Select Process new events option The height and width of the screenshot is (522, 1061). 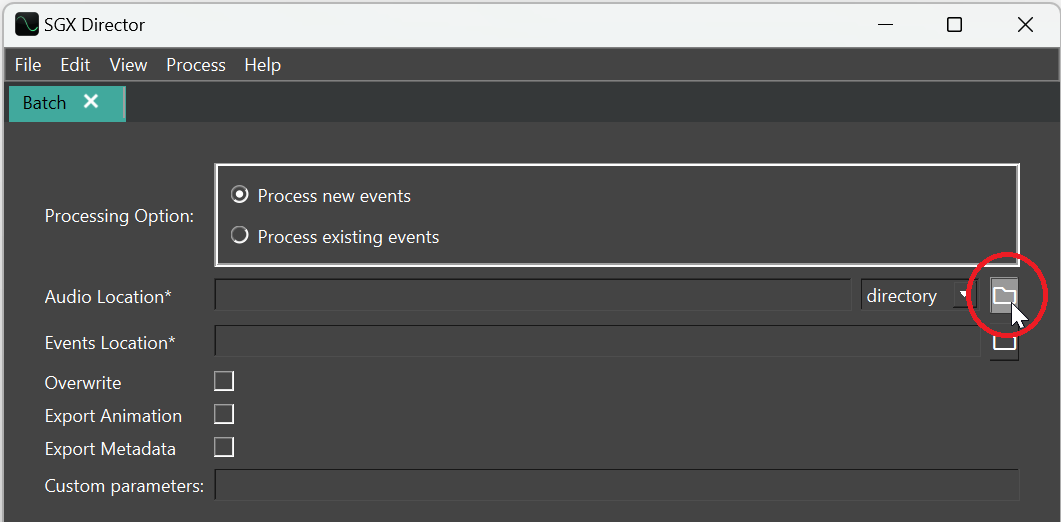pos(240,195)
